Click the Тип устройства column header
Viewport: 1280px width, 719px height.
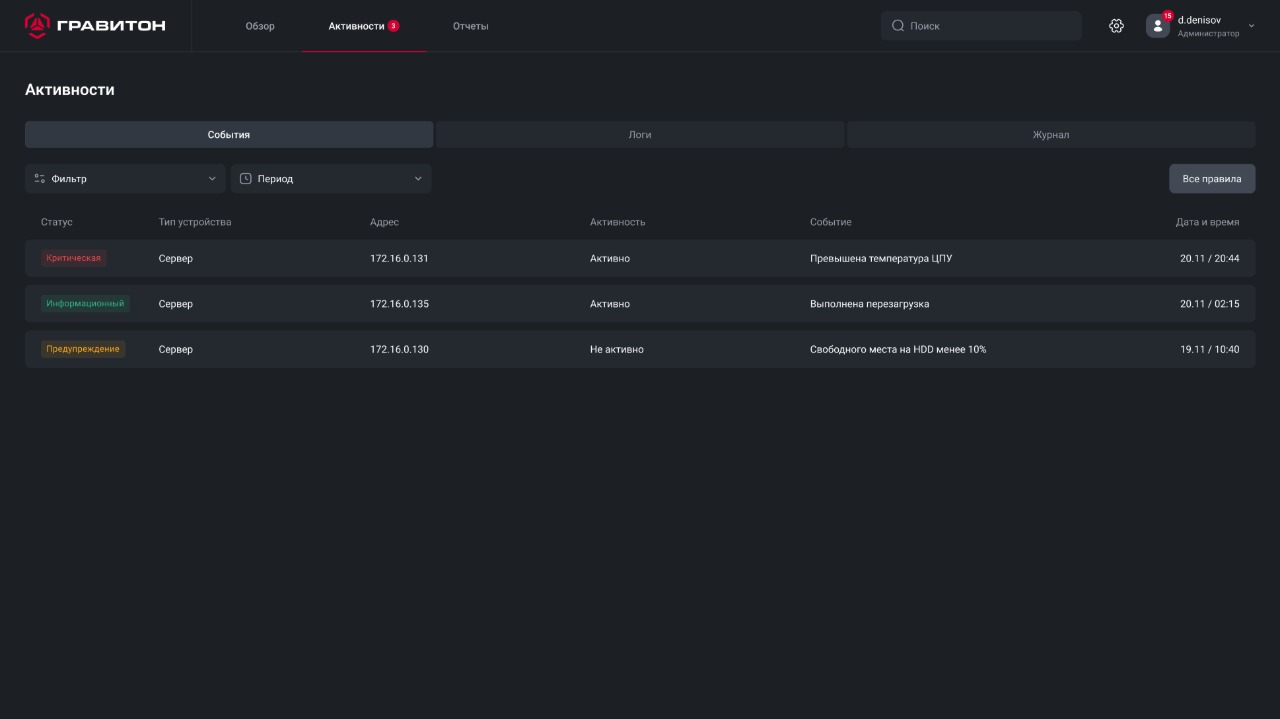click(195, 222)
